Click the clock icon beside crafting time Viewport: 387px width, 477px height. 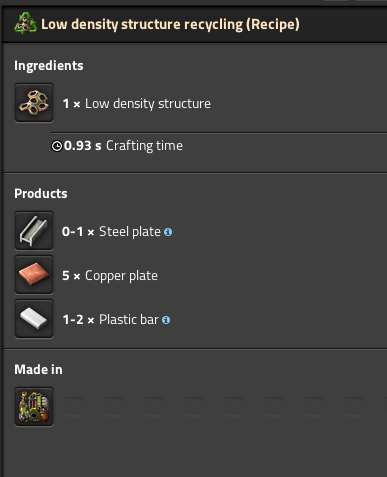click(x=57, y=146)
